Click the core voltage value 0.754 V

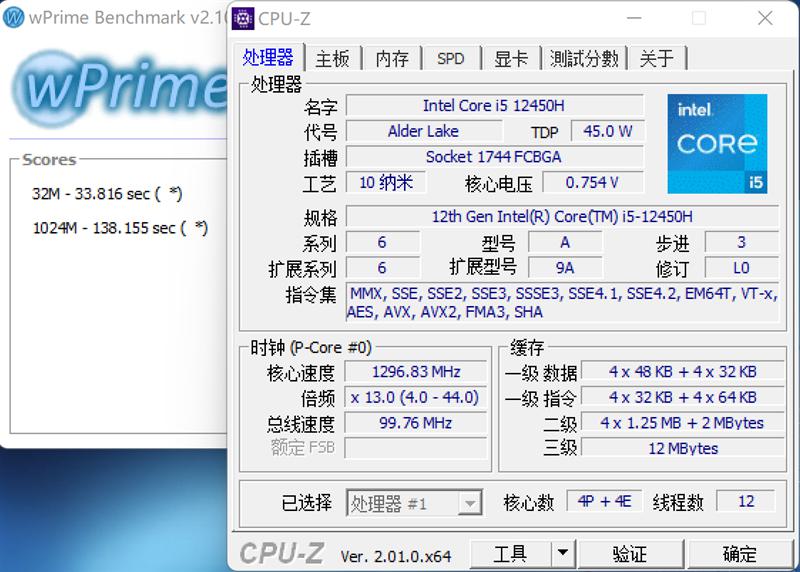click(593, 182)
